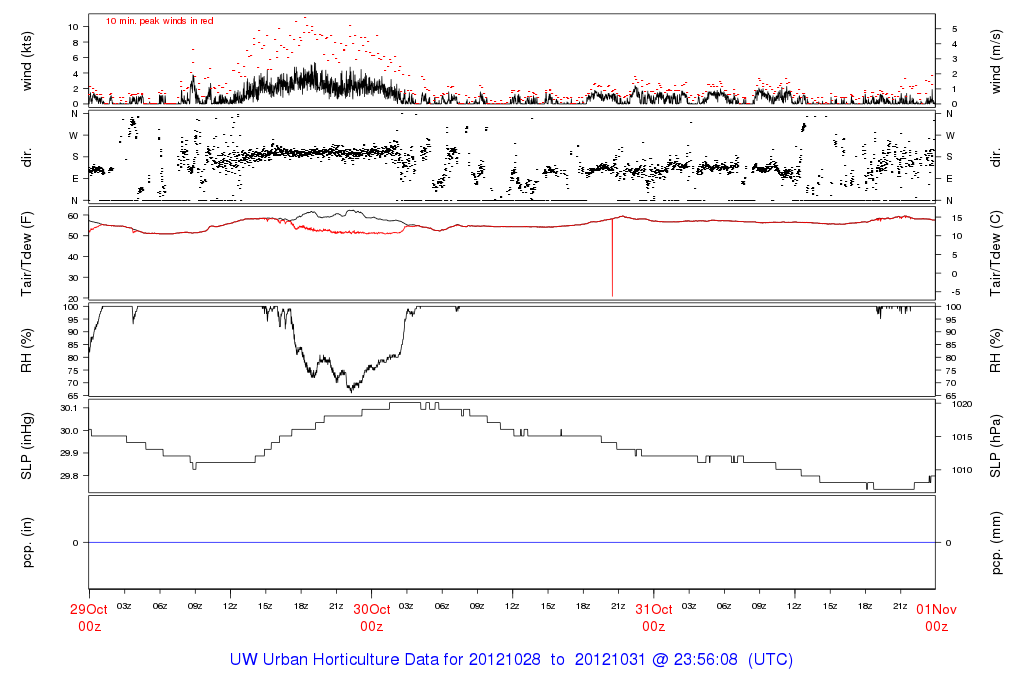Click the left 'dir.' axis label
This screenshot has width=1024, height=700.
pos(27,157)
